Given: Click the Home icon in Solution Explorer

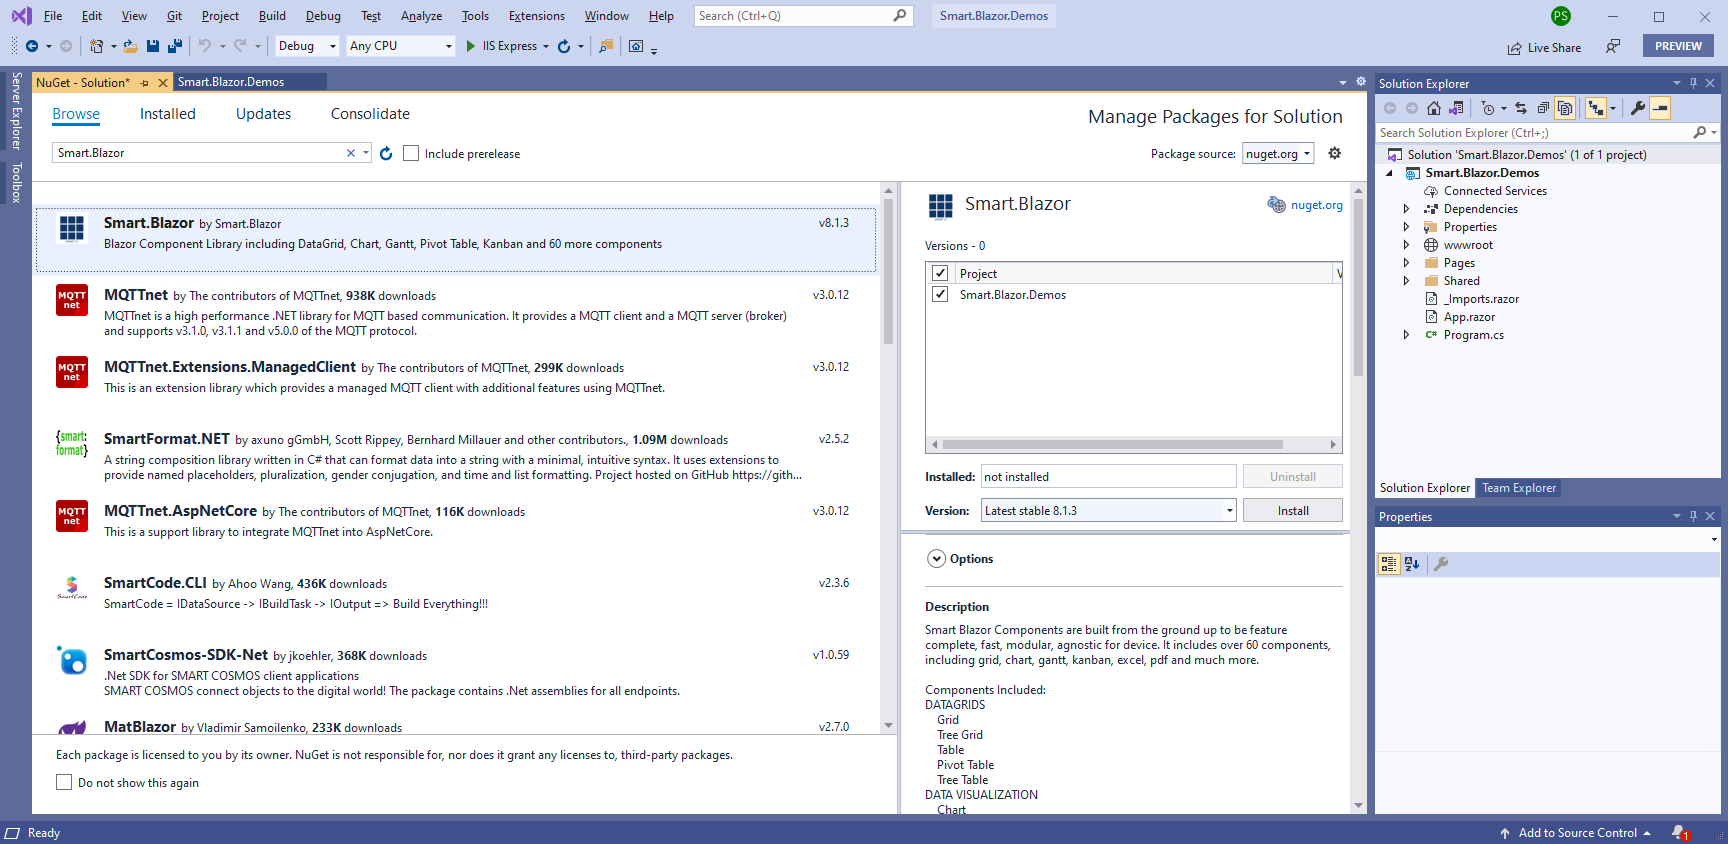Looking at the screenshot, I should coord(1434,108).
